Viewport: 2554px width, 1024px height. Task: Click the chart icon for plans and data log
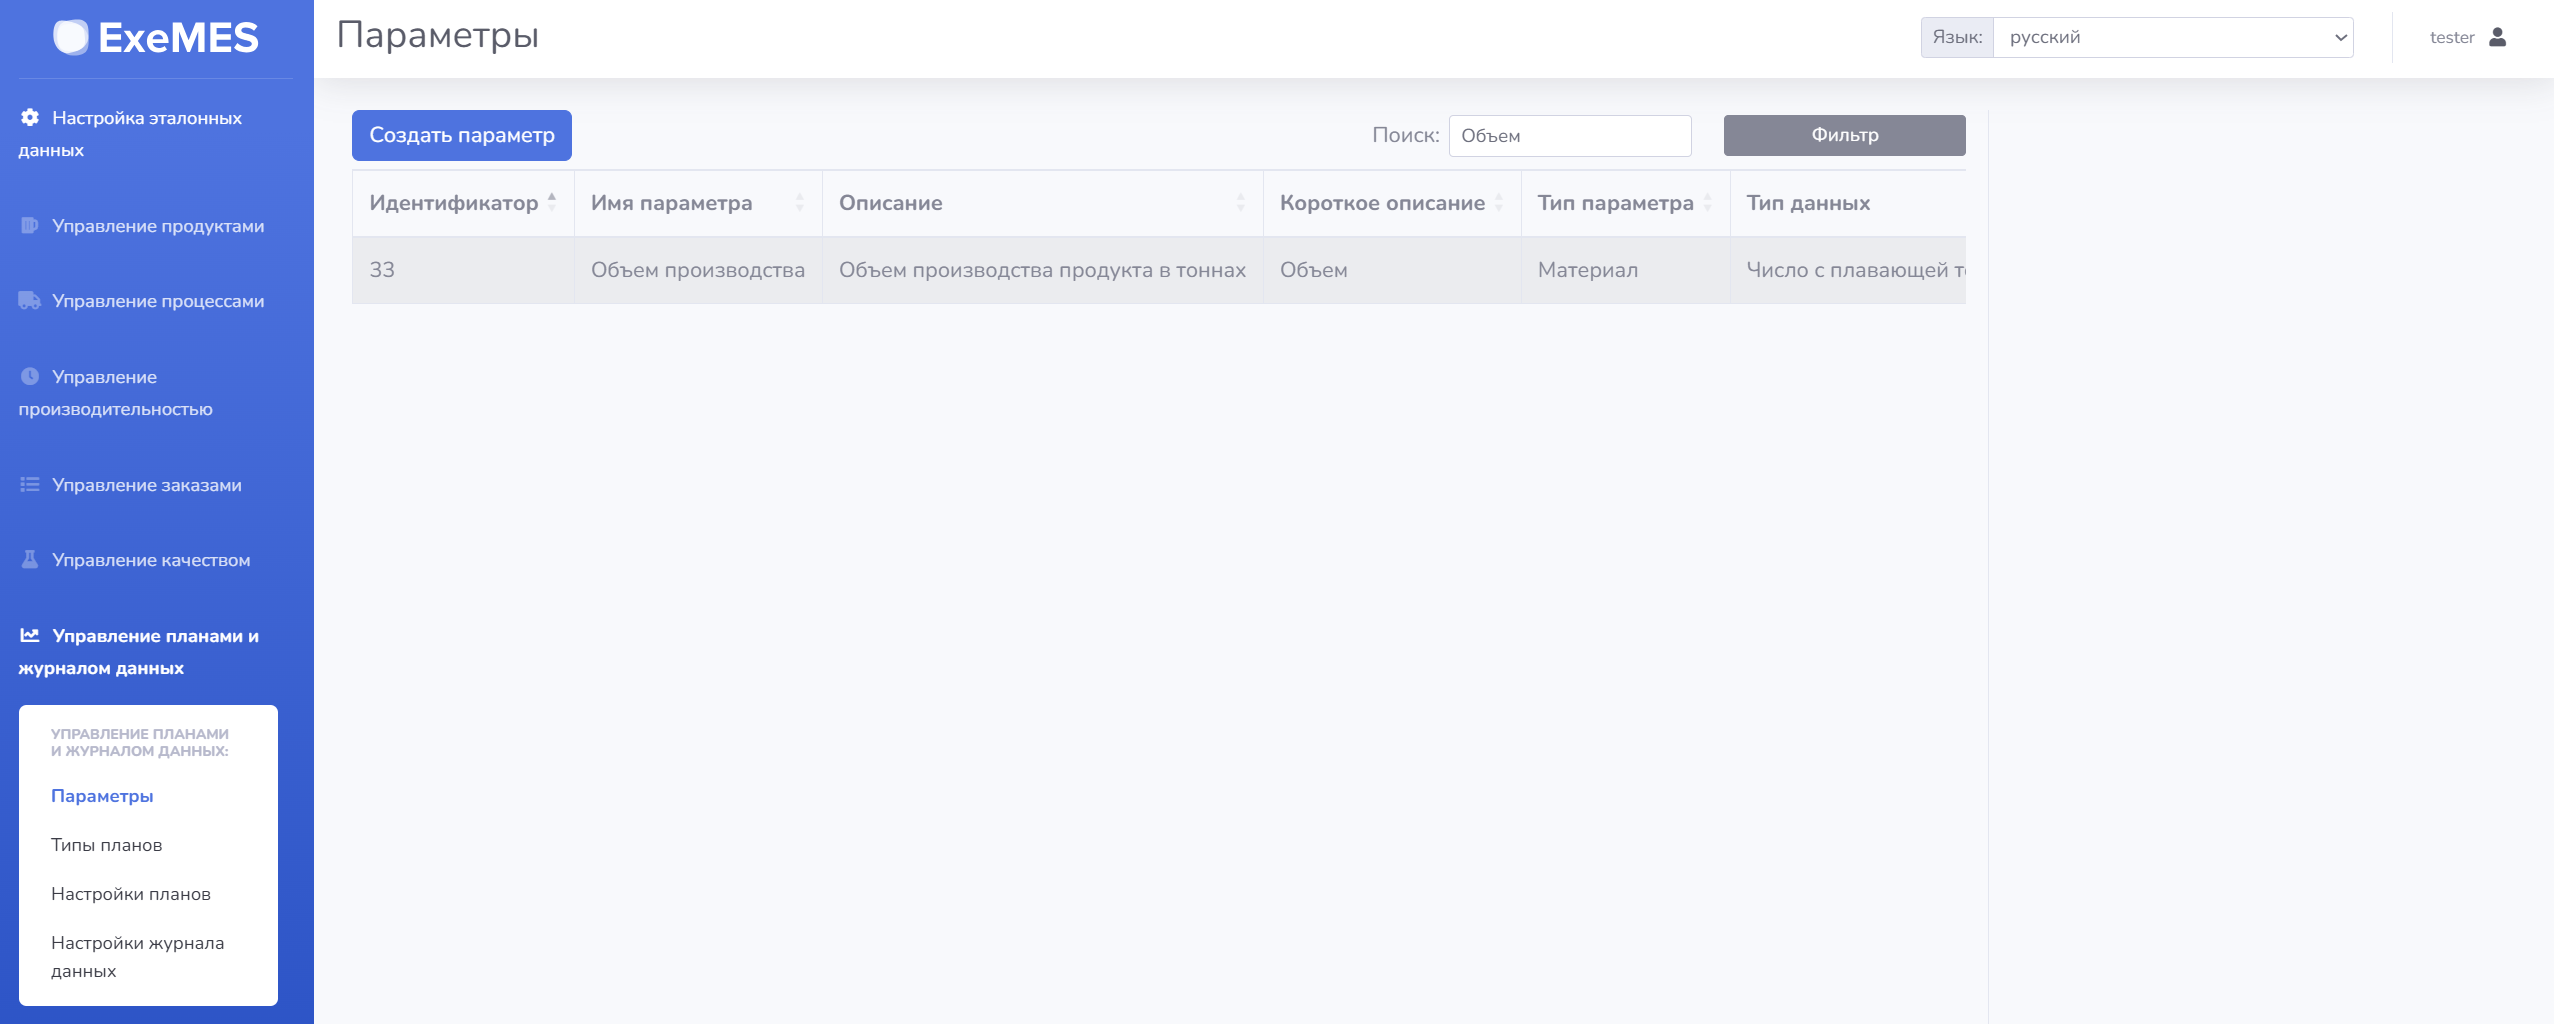[x=30, y=635]
